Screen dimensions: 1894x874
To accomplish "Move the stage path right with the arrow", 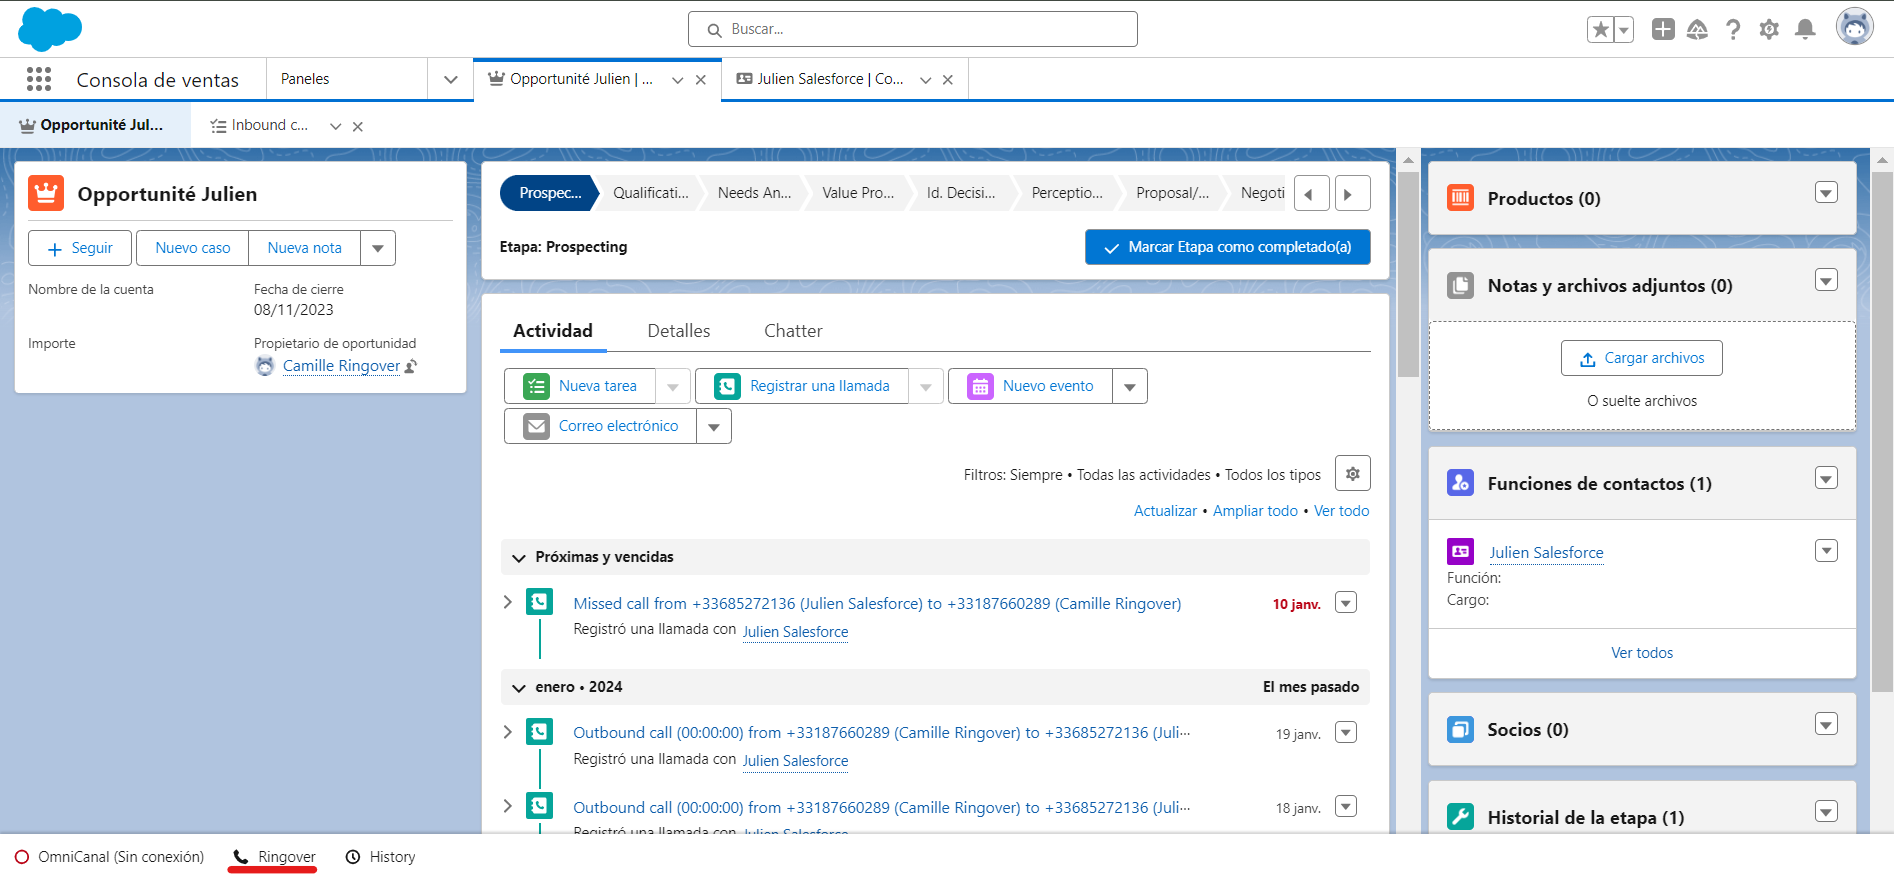I will click(x=1351, y=193).
